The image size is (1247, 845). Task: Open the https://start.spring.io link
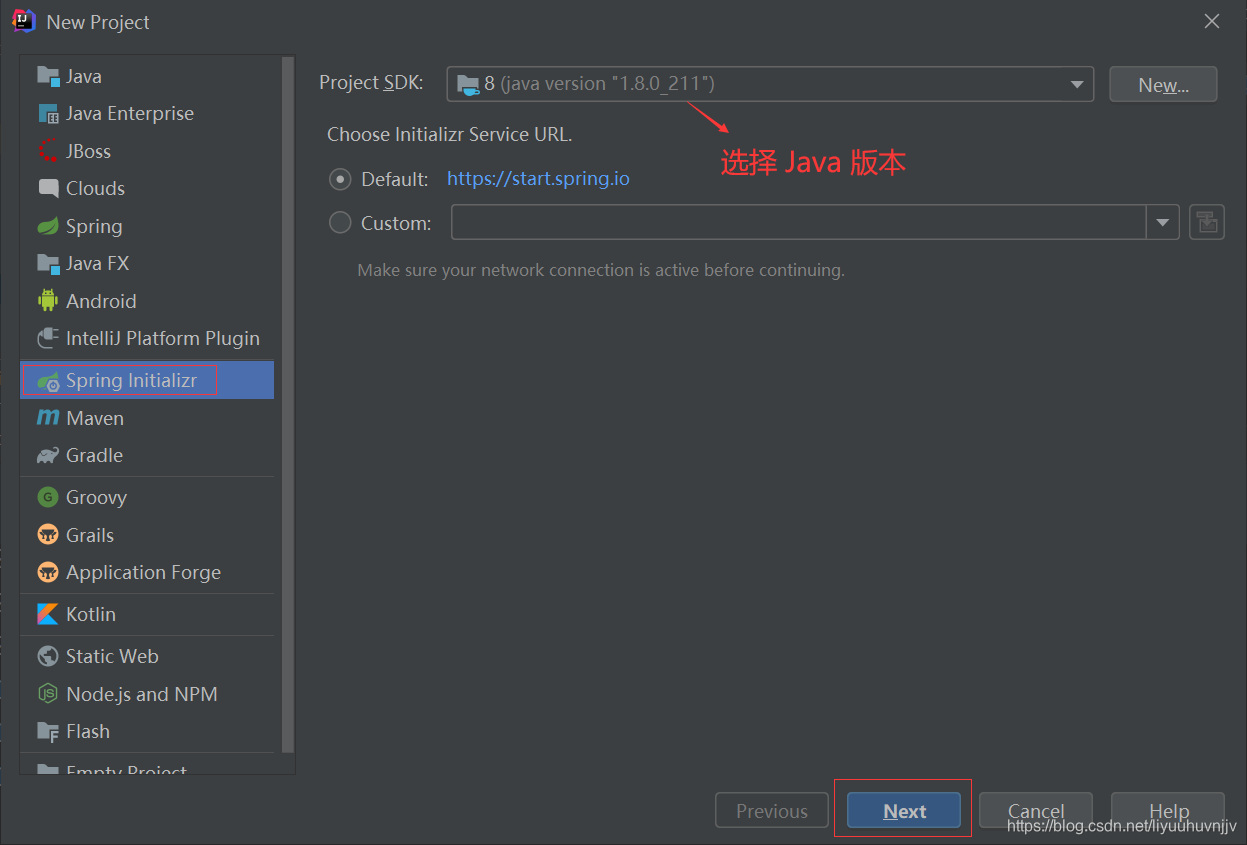(538, 179)
